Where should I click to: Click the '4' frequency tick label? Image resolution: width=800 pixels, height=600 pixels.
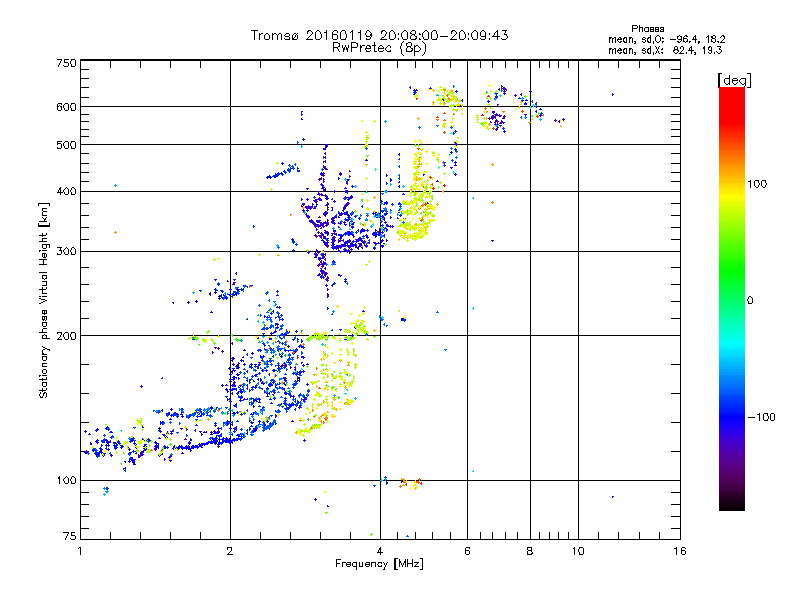pos(380,551)
